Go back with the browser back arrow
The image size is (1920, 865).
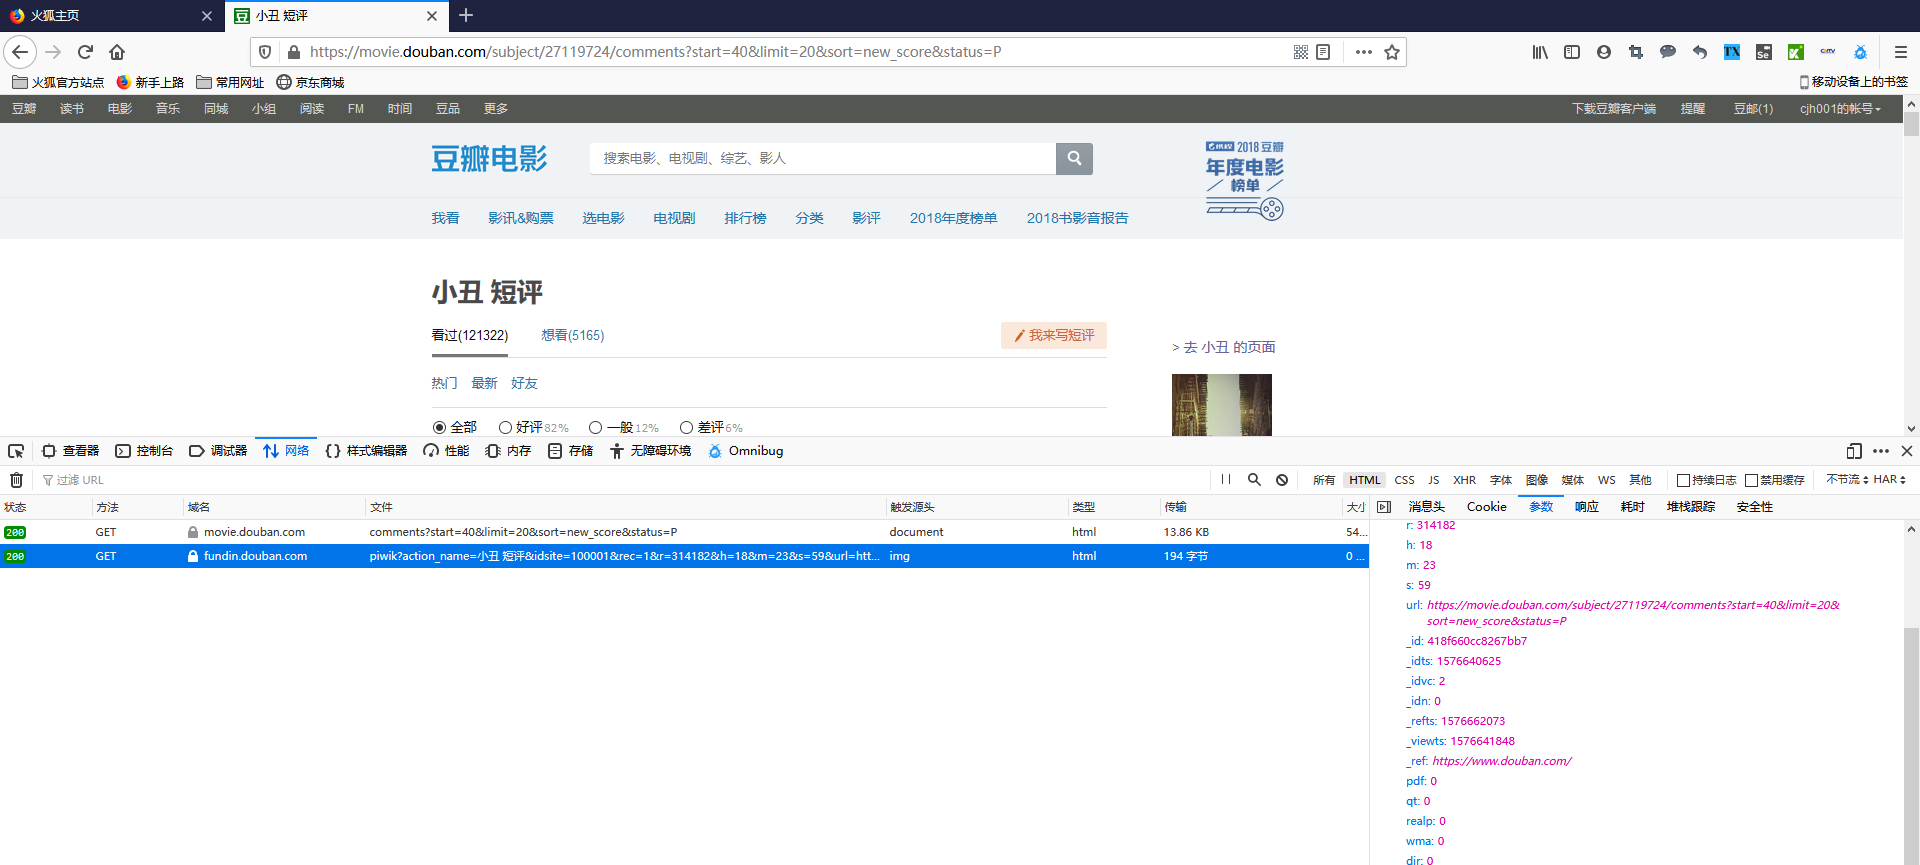pyautogui.click(x=20, y=52)
